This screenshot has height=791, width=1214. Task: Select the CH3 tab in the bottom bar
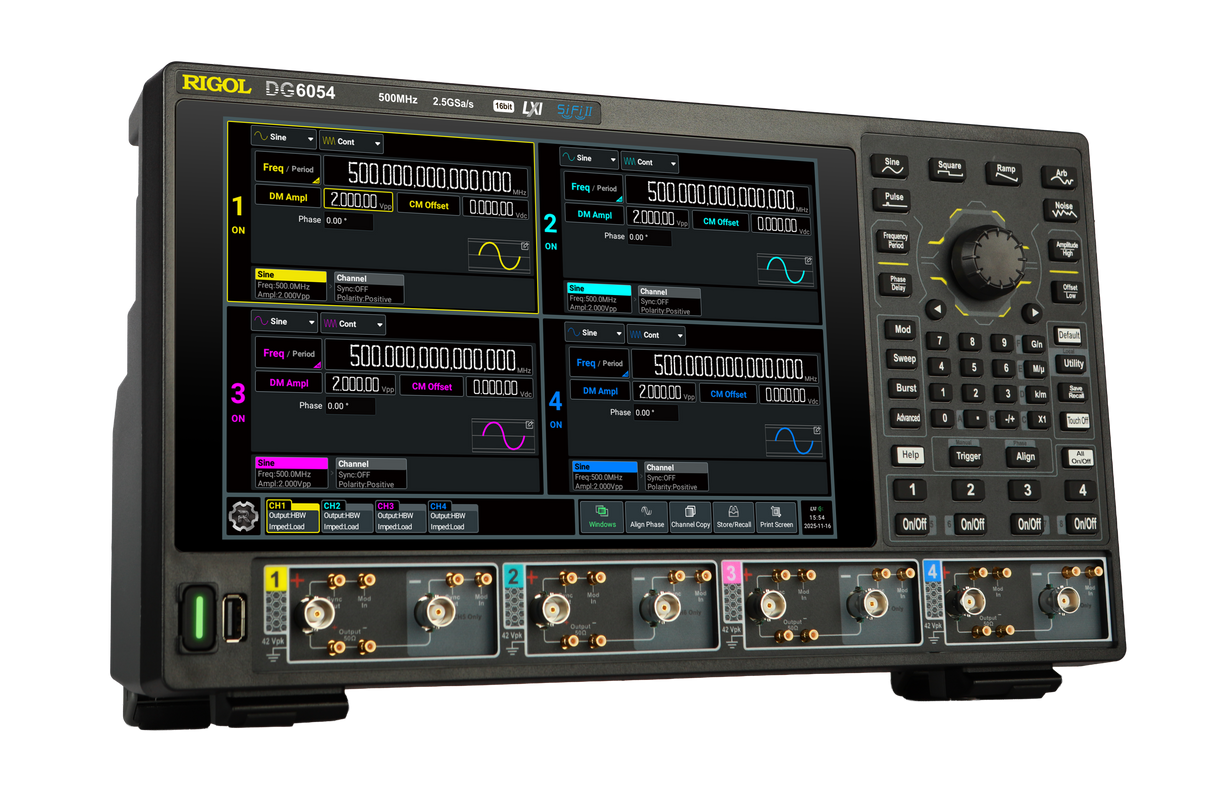(x=400, y=518)
